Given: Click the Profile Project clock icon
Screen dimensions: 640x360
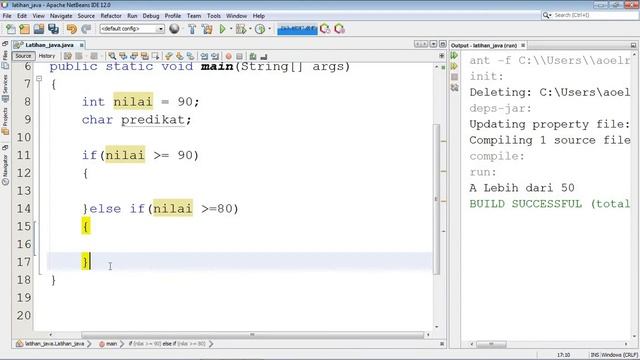Looking at the screenshot, I should coord(260,29).
